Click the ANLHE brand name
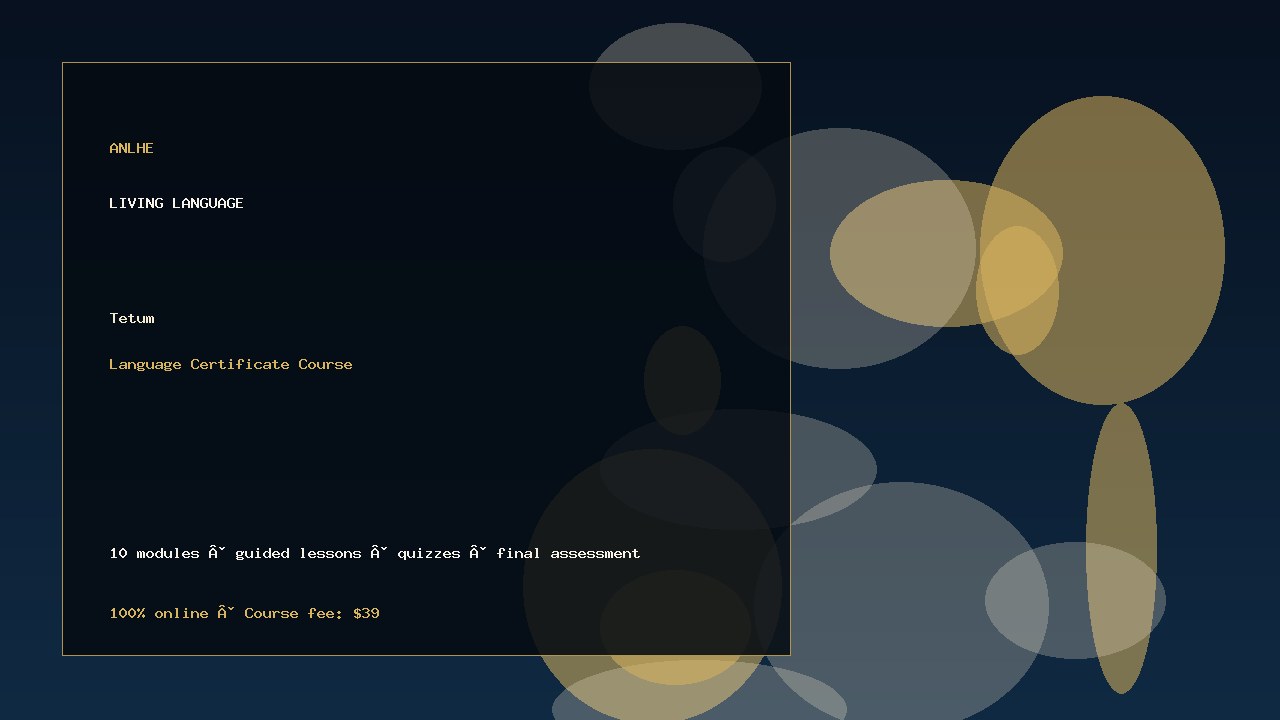Image resolution: width=1280 pixels, height=720 pixels. [131, 148]
